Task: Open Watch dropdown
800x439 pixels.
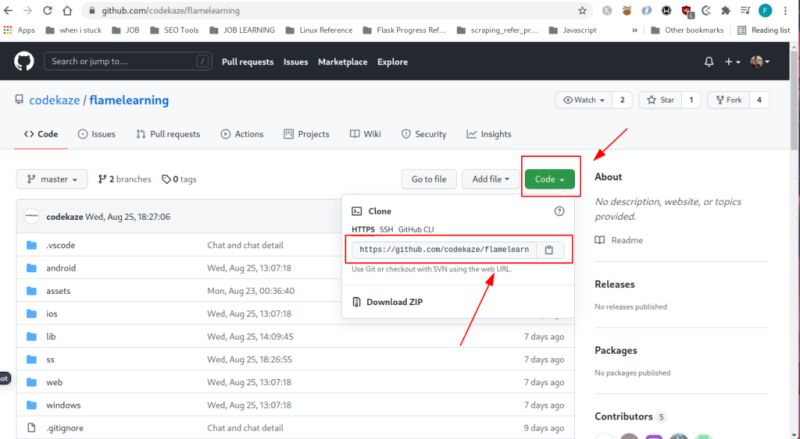Action: tap(583, 100)
